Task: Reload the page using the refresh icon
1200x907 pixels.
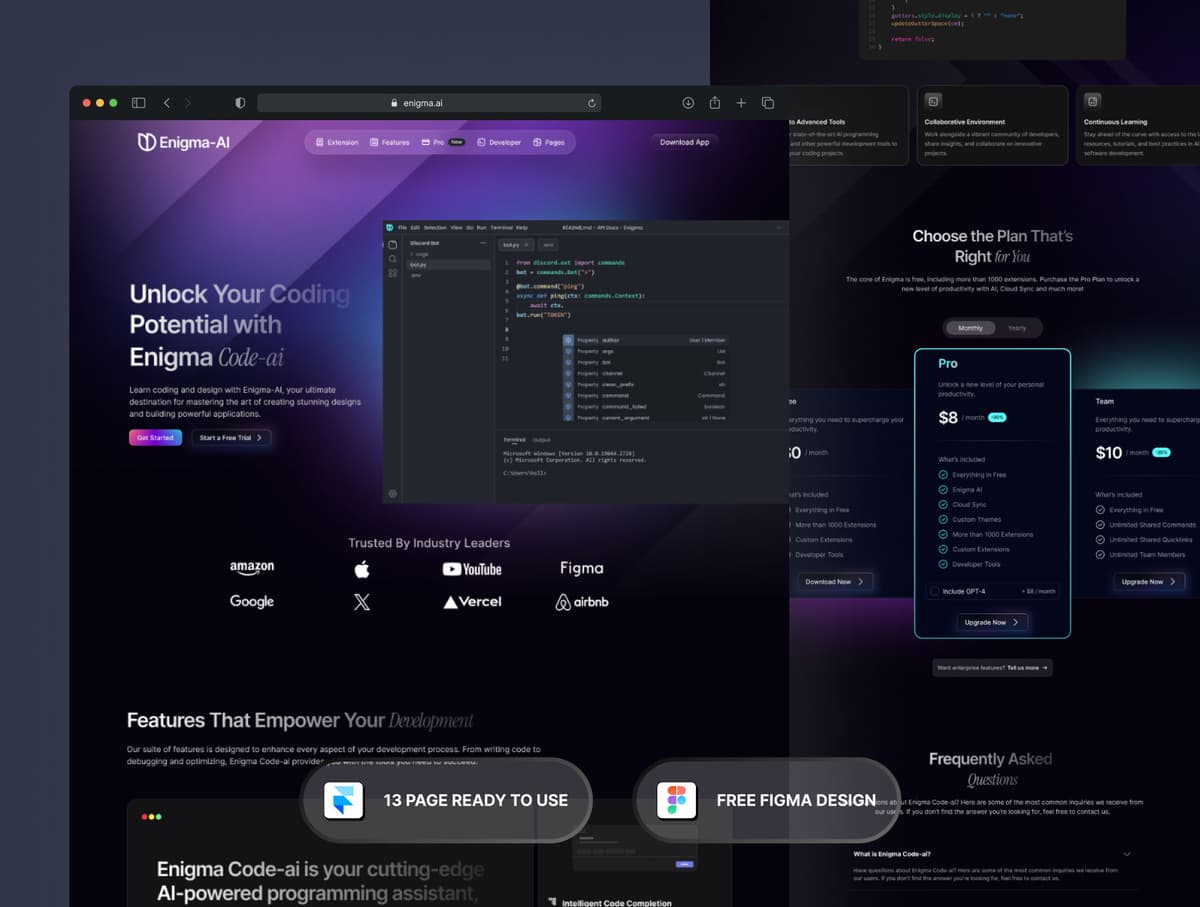Action: click(592, 102)
